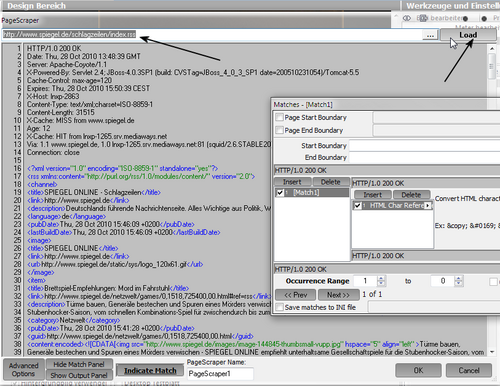Enable the Page End Boundary checkbox
The height and width of the screenshot is (386, 500).
tap(279, 130)
